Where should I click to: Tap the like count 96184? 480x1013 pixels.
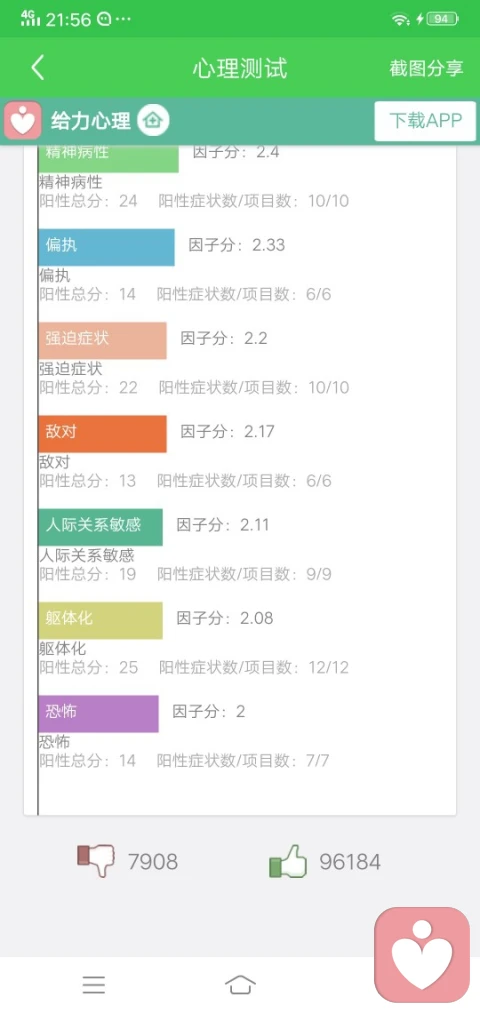(350, 862)
